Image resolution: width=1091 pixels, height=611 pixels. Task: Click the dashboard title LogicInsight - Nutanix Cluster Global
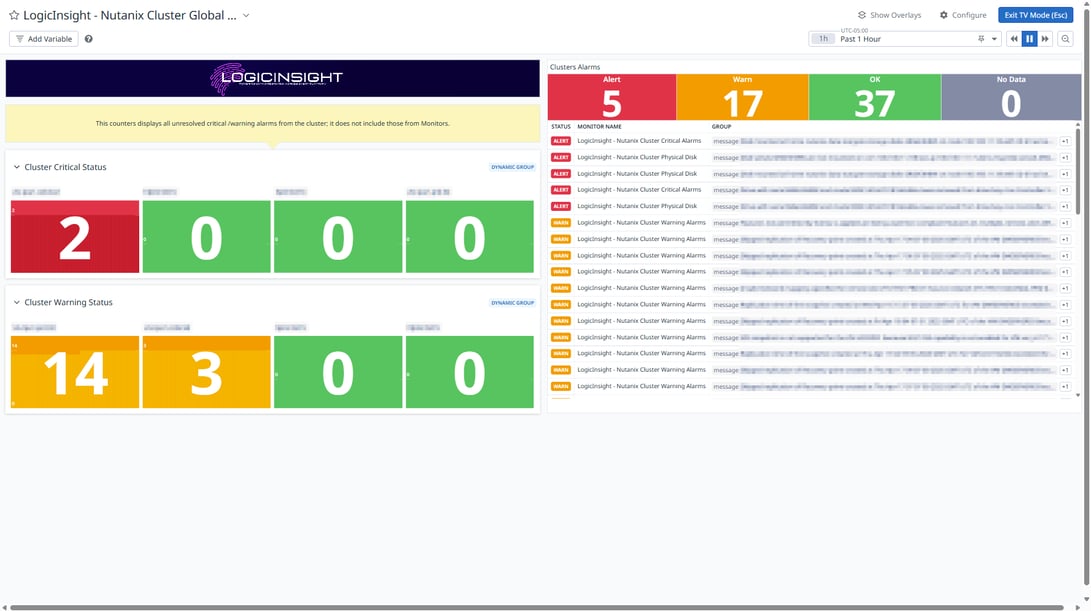pos(129,15)
